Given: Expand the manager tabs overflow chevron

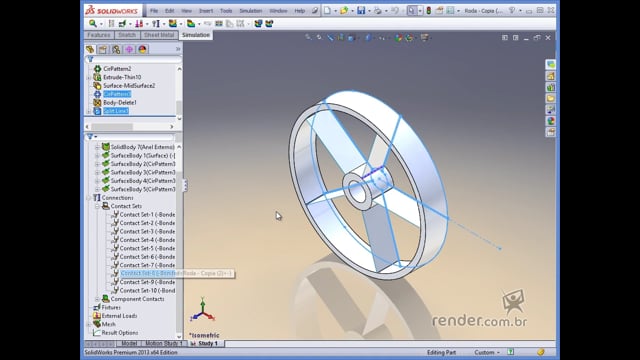Looking at the screenshot, I should (178, 49).
